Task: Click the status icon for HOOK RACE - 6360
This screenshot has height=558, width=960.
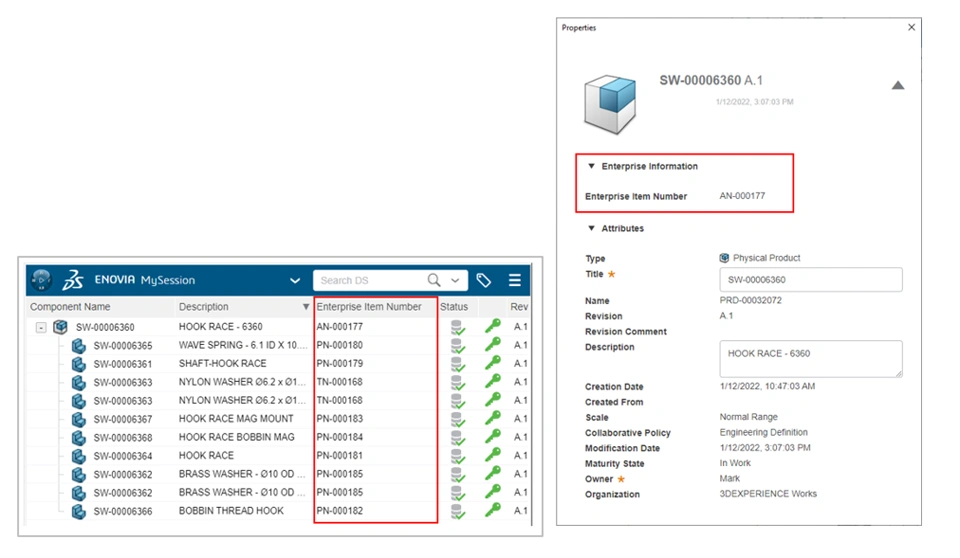Action: pos(458,327)
